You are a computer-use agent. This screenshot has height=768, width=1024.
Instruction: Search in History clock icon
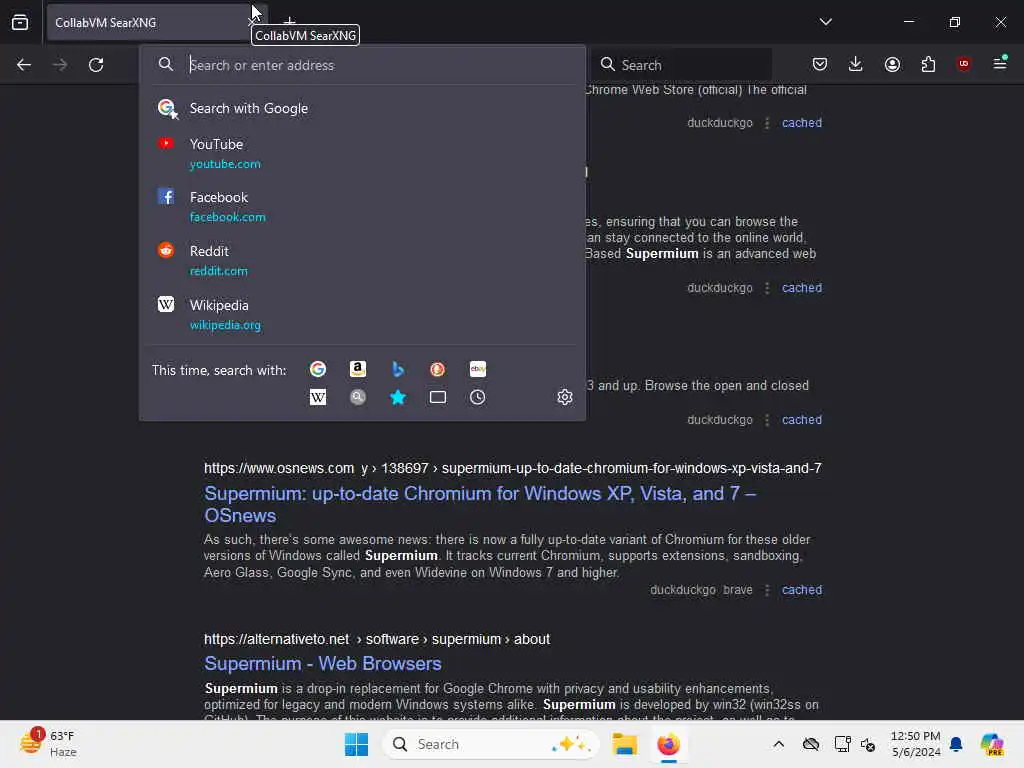click(x=478, y=397)
